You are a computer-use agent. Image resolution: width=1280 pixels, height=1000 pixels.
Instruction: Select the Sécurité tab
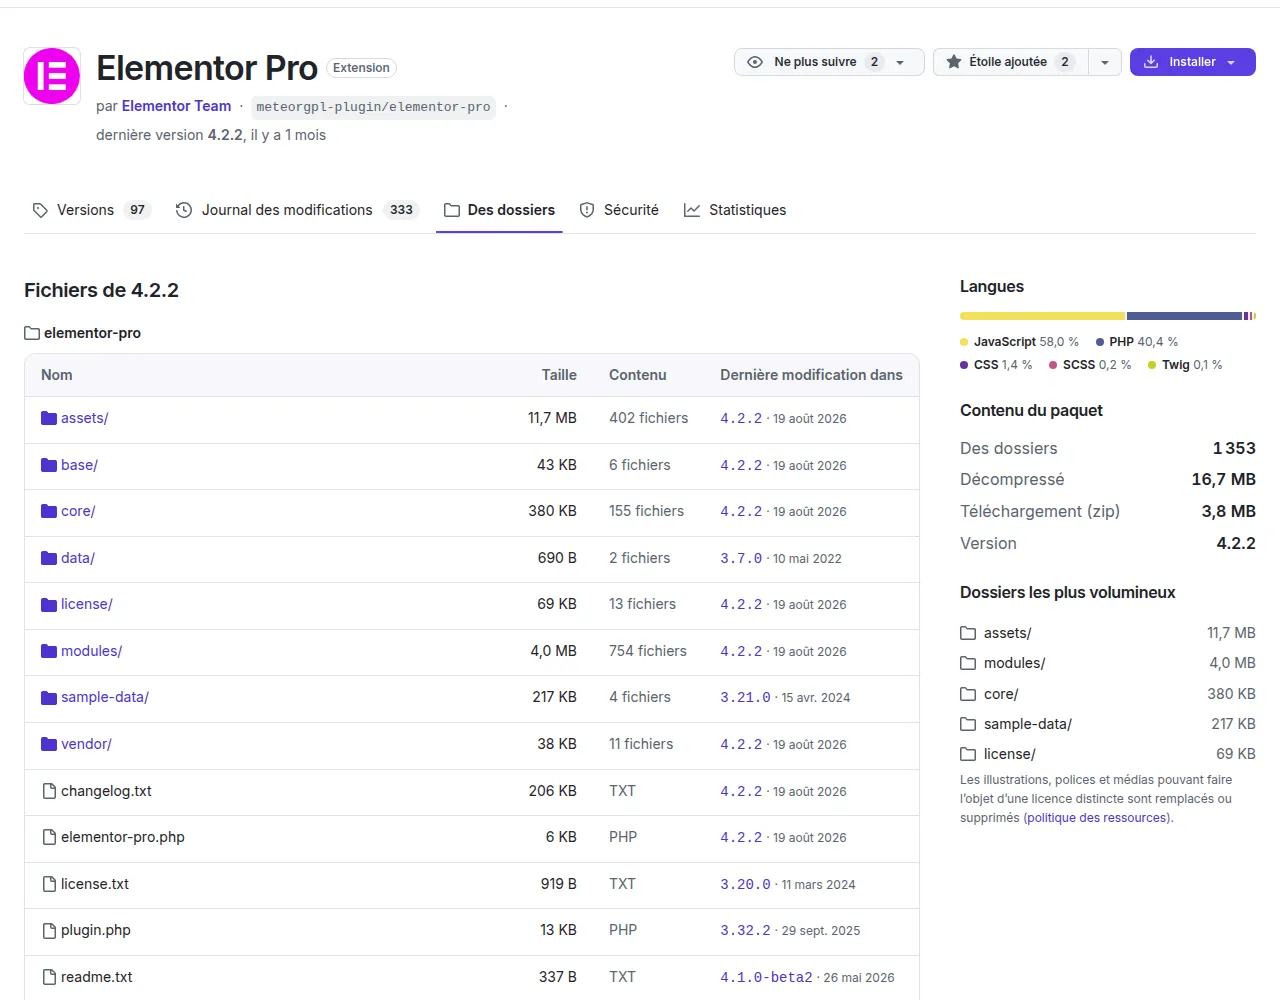click(619, 210)
